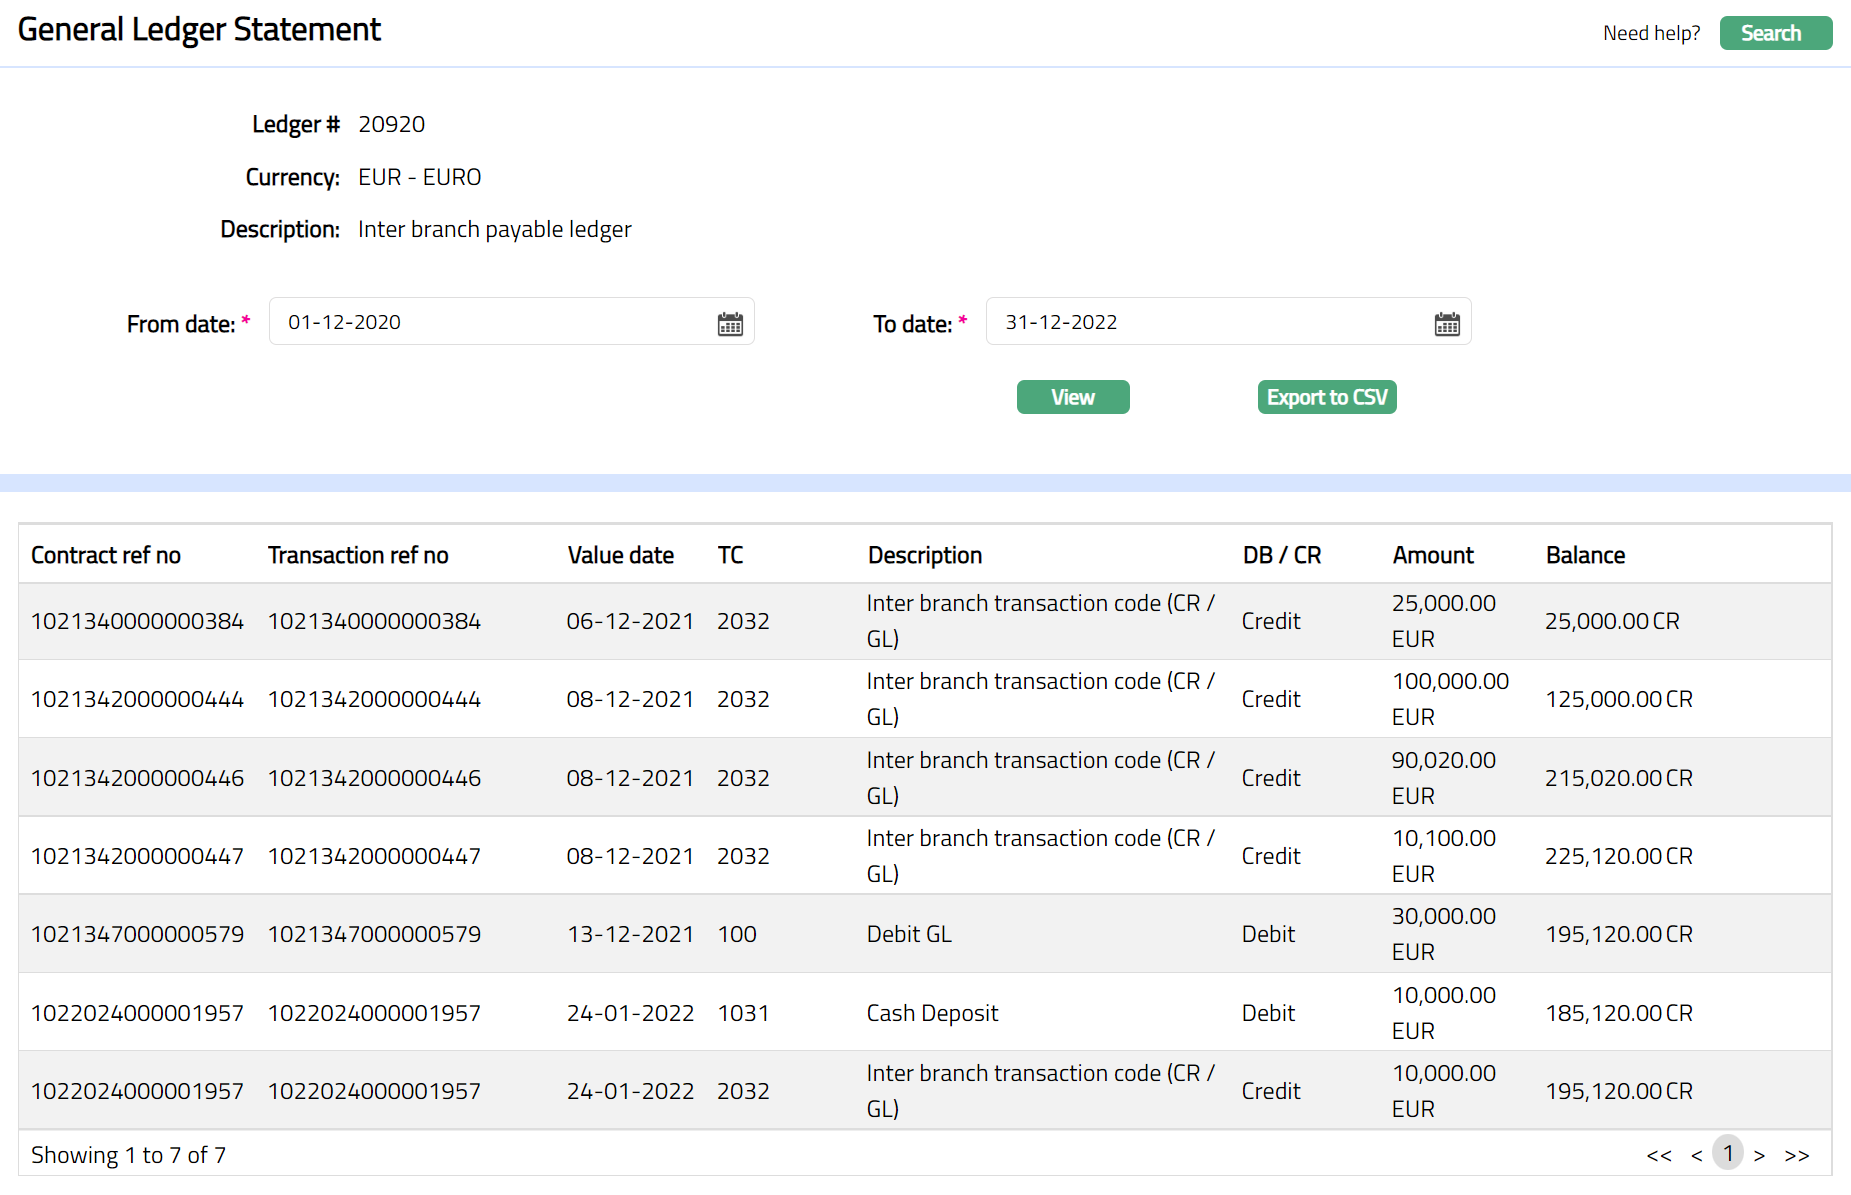Viewport: 1851px width, 1195px height.
Task: Click the Balance column header
Action: (1585, 555)
